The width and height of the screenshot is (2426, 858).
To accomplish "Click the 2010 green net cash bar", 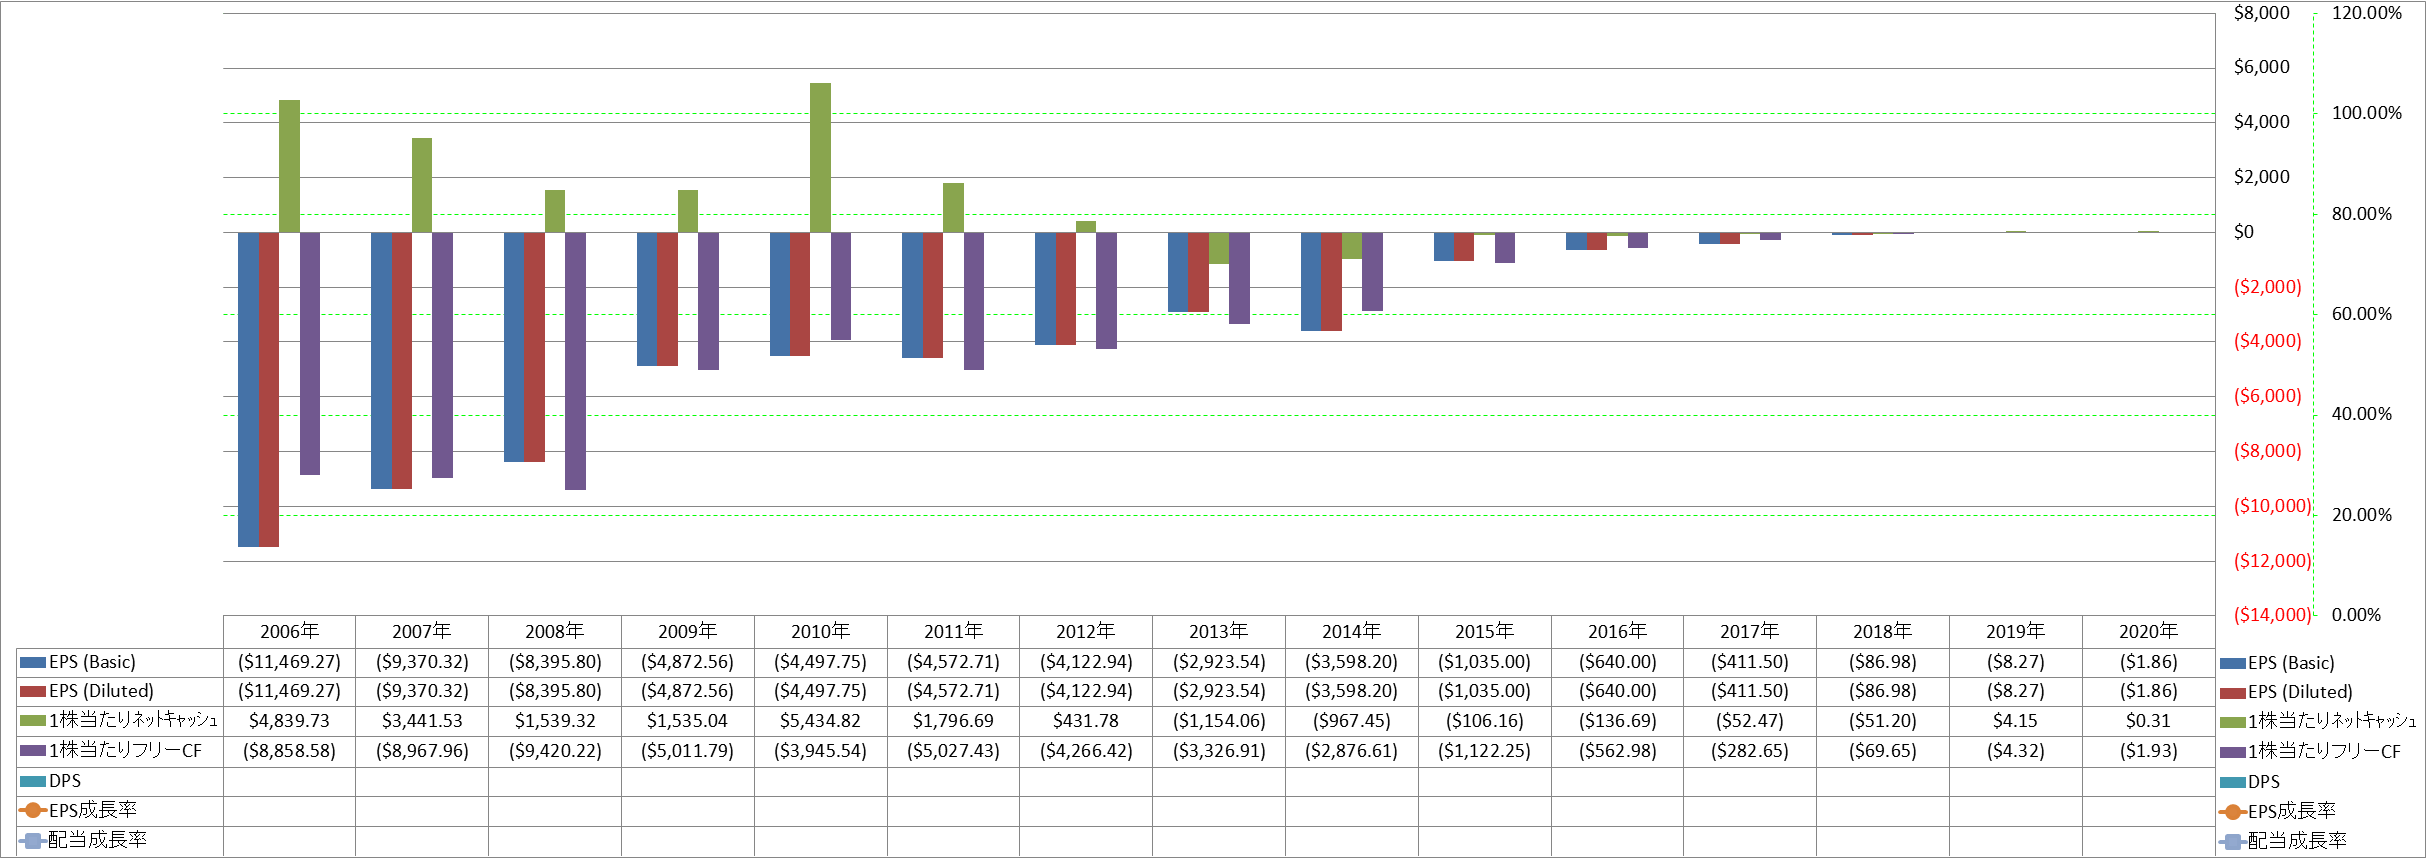I will pyautogui.click(x=820, y=158).
